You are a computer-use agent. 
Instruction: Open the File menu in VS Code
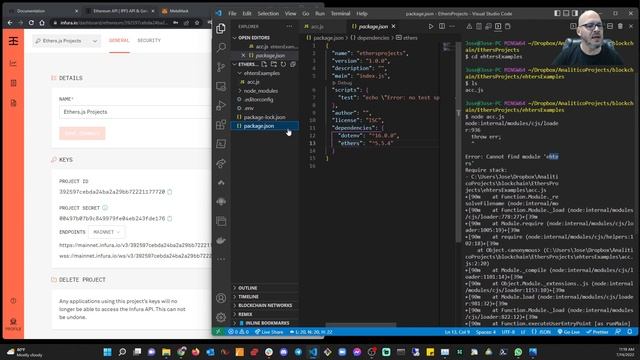[x=232, y=13]
